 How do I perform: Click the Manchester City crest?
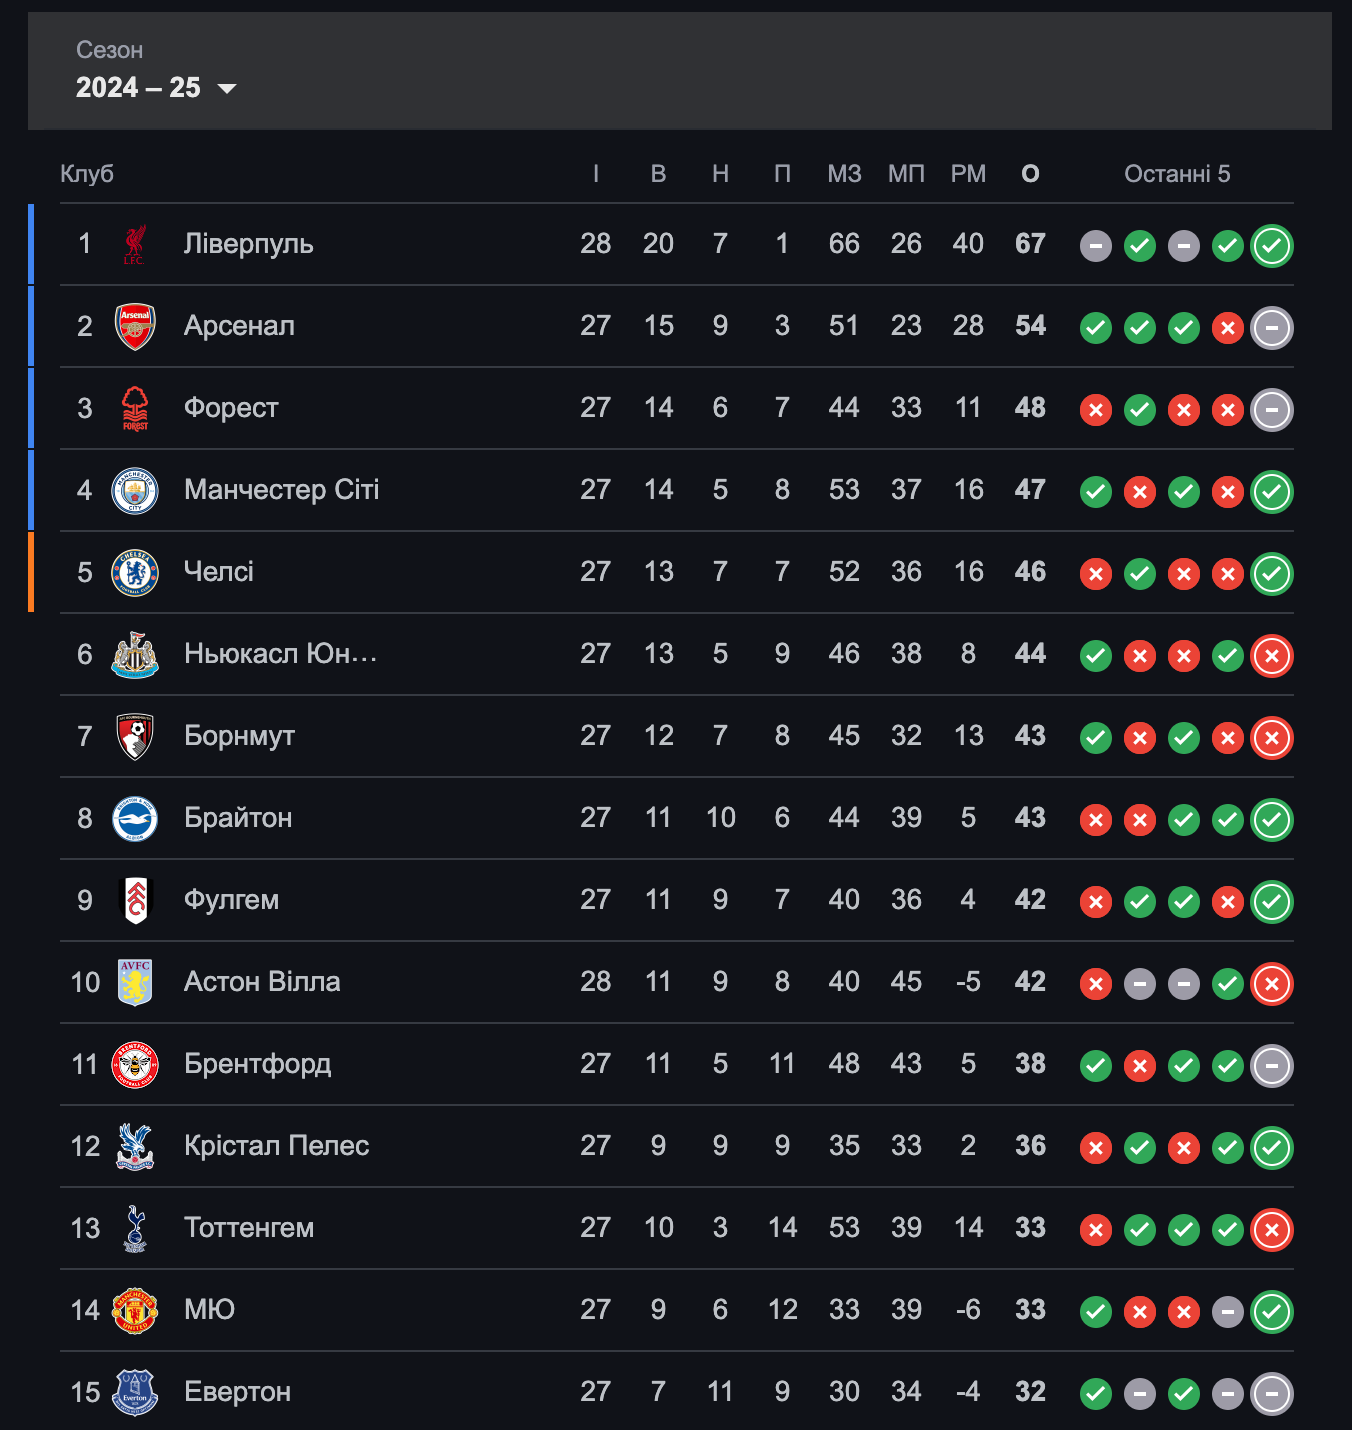pyautogui.click(x=135, y=490)
